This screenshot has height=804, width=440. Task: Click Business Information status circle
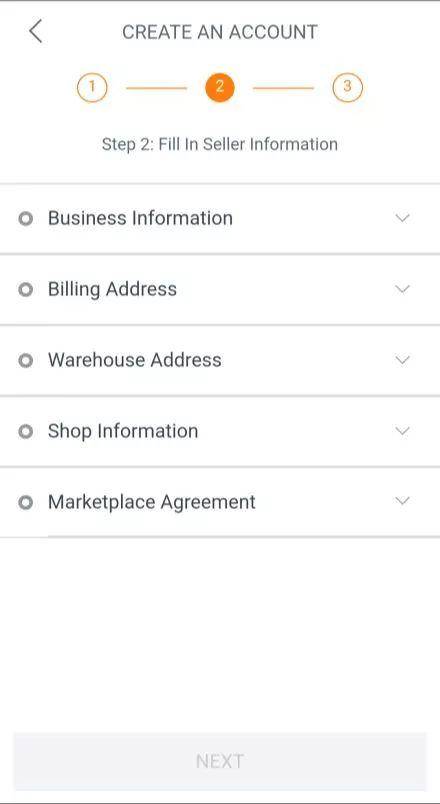tap(25, 219)
